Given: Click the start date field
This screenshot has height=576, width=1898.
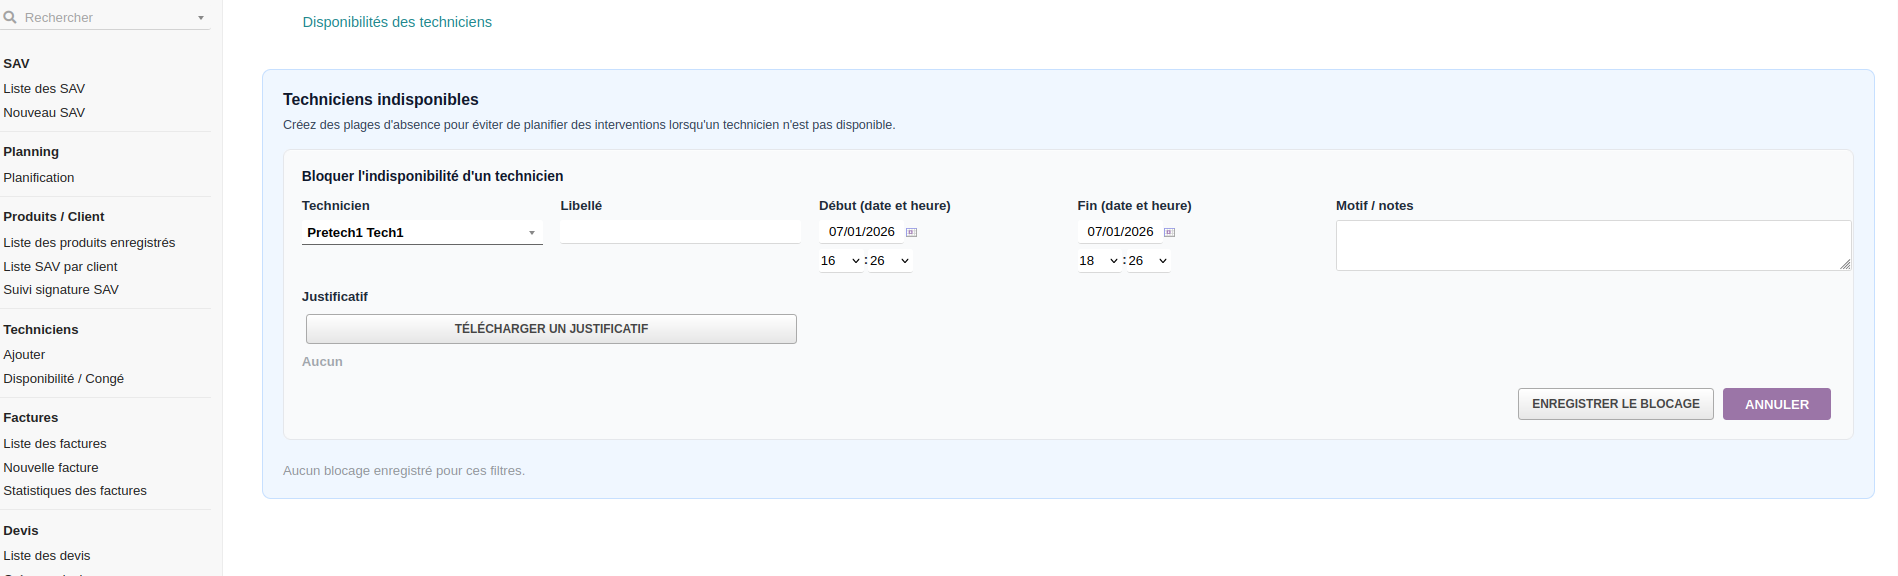Looking at the screenshot, I should (861, 232).
